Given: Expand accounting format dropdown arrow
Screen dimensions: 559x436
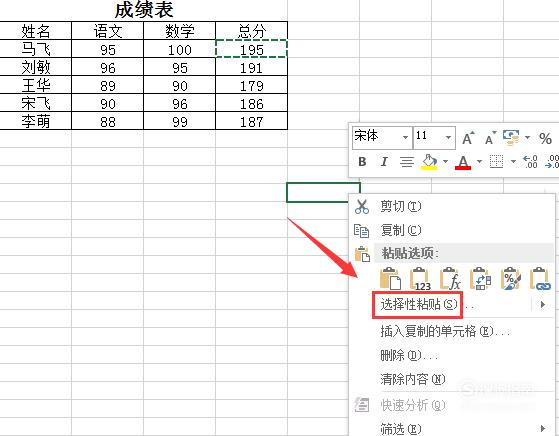Looking at the screenshot, I should pyautogui.click(x=527, y=137).
